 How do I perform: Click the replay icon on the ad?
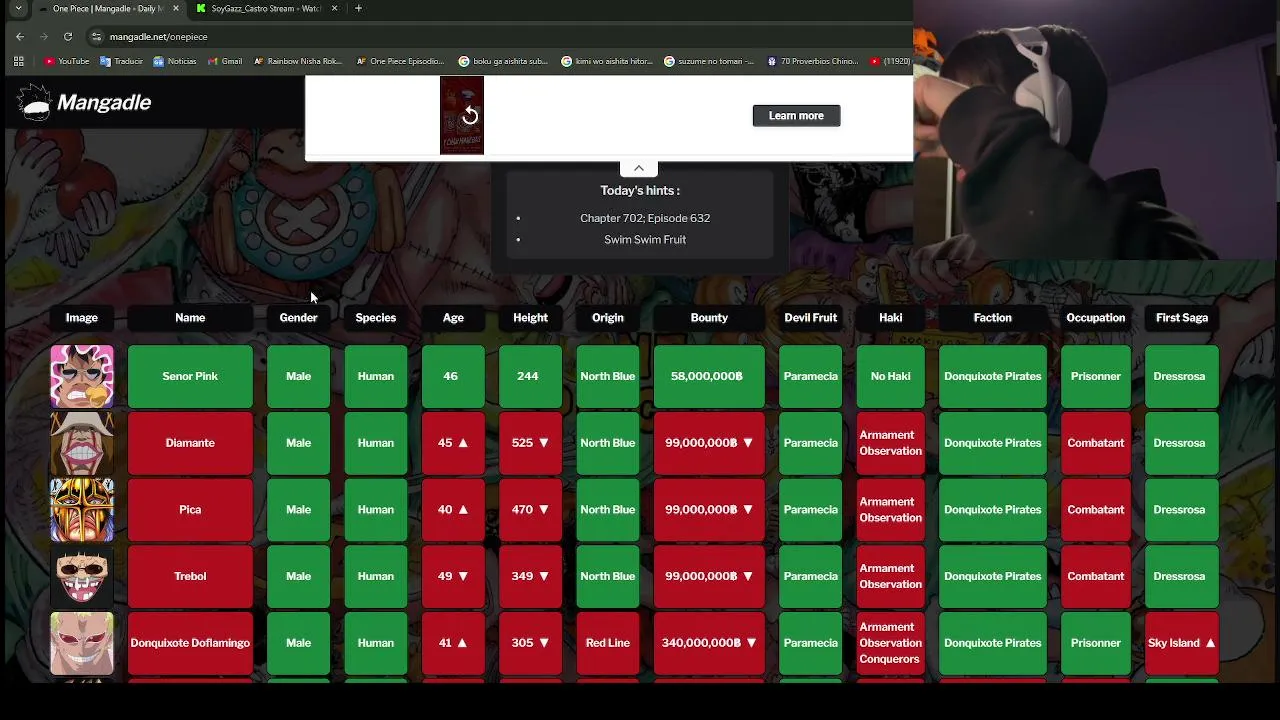click(470, 116)
